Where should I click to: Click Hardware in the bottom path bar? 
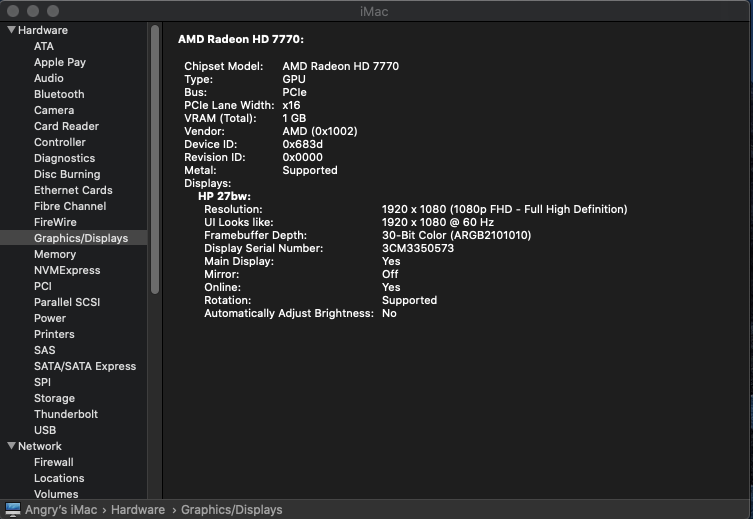click(138, 510)
